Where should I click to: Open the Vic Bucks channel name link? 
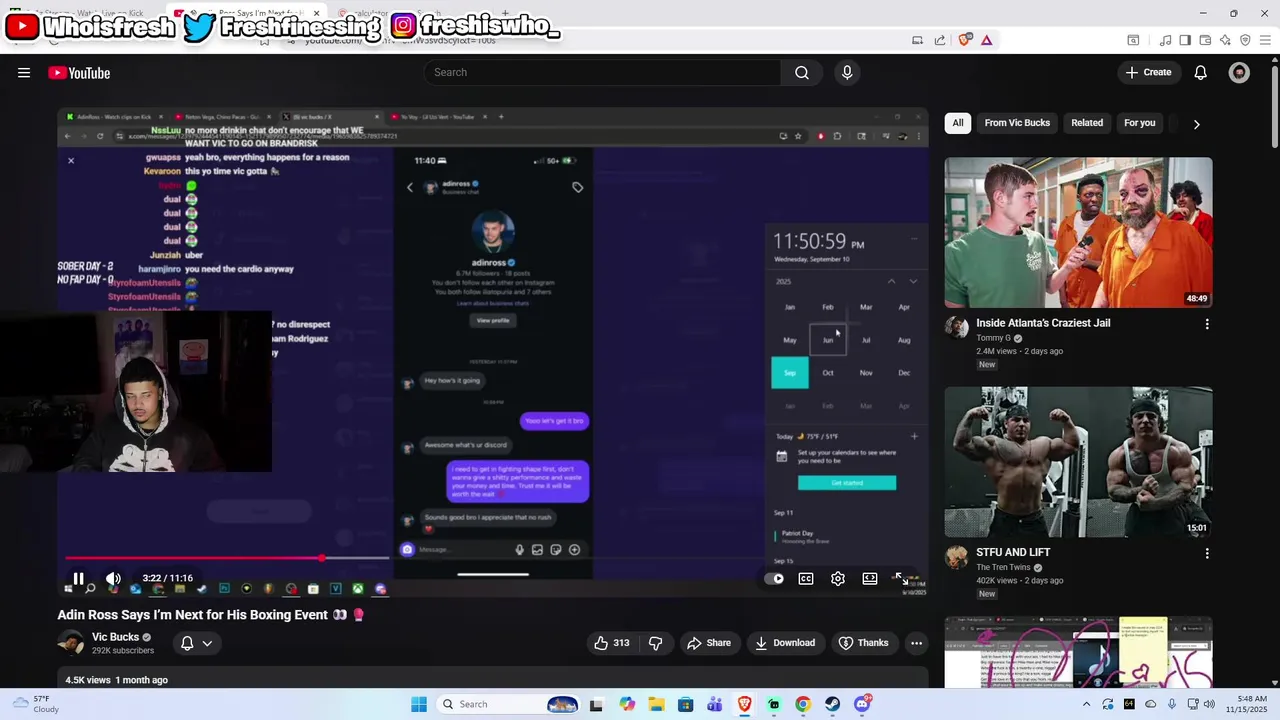tap(115, 637)
